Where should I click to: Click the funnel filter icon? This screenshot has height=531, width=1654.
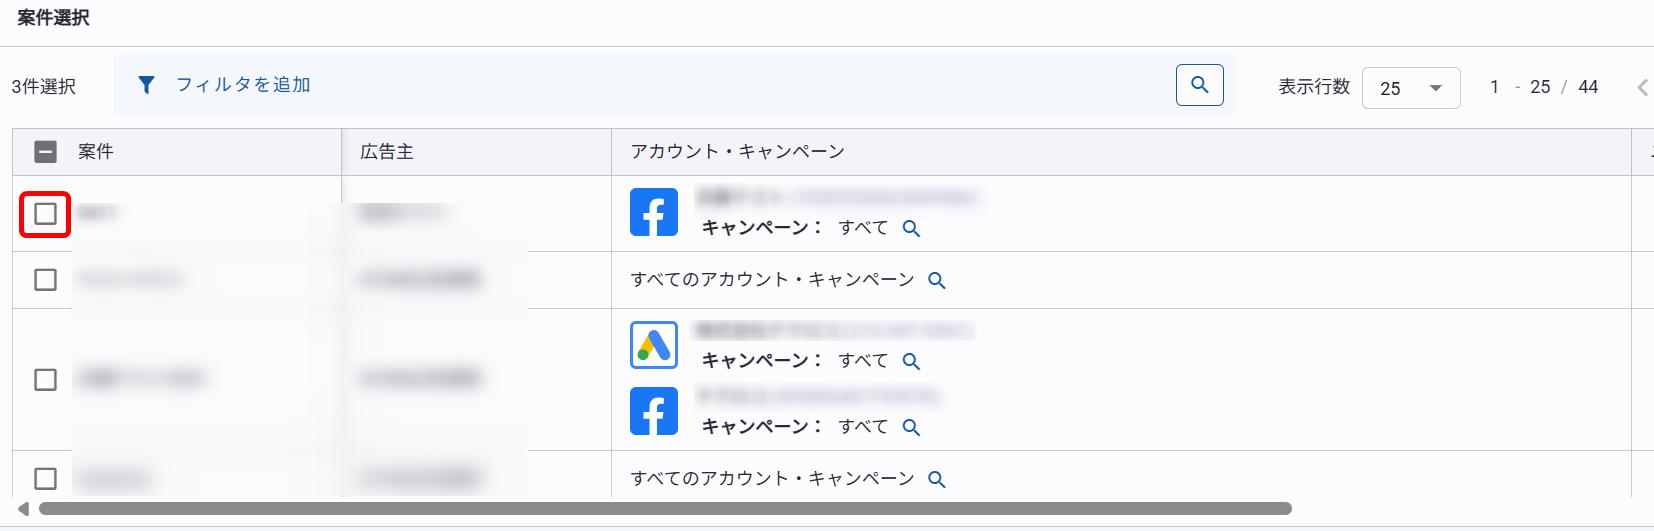pos(147,85)
